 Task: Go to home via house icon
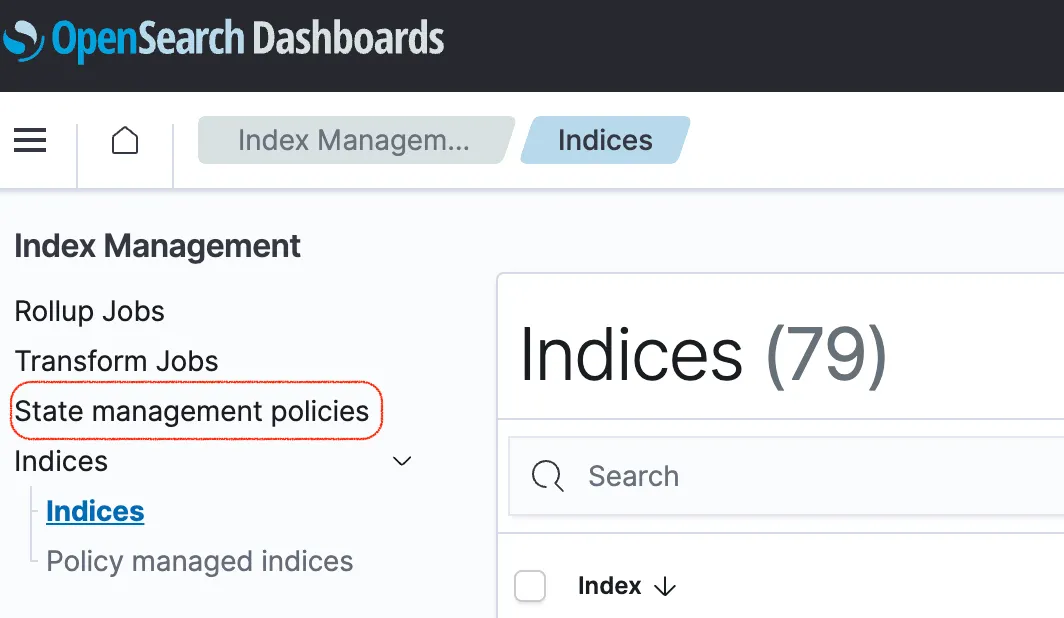(x=125, y=141)
